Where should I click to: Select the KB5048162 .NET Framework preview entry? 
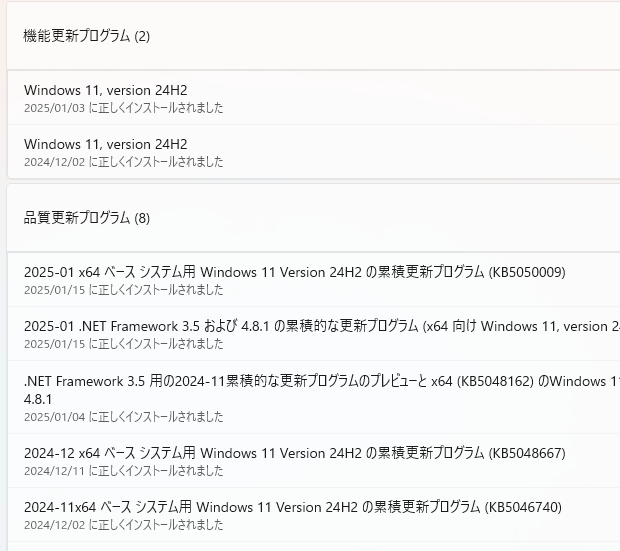point(314,398)
